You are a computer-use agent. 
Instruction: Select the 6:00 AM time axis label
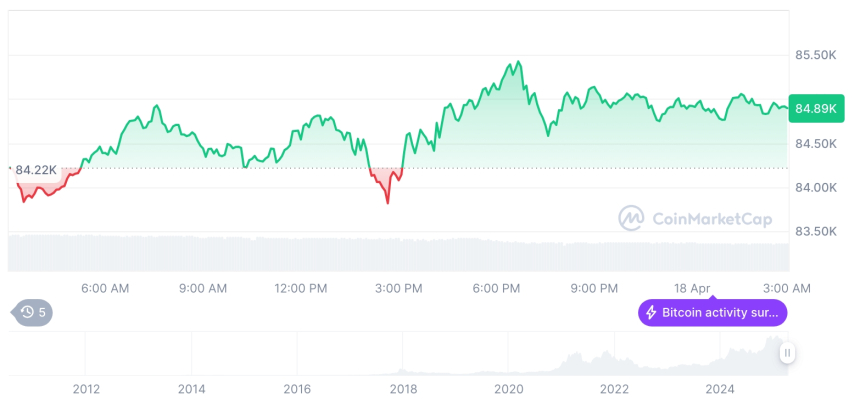point(105,288)
